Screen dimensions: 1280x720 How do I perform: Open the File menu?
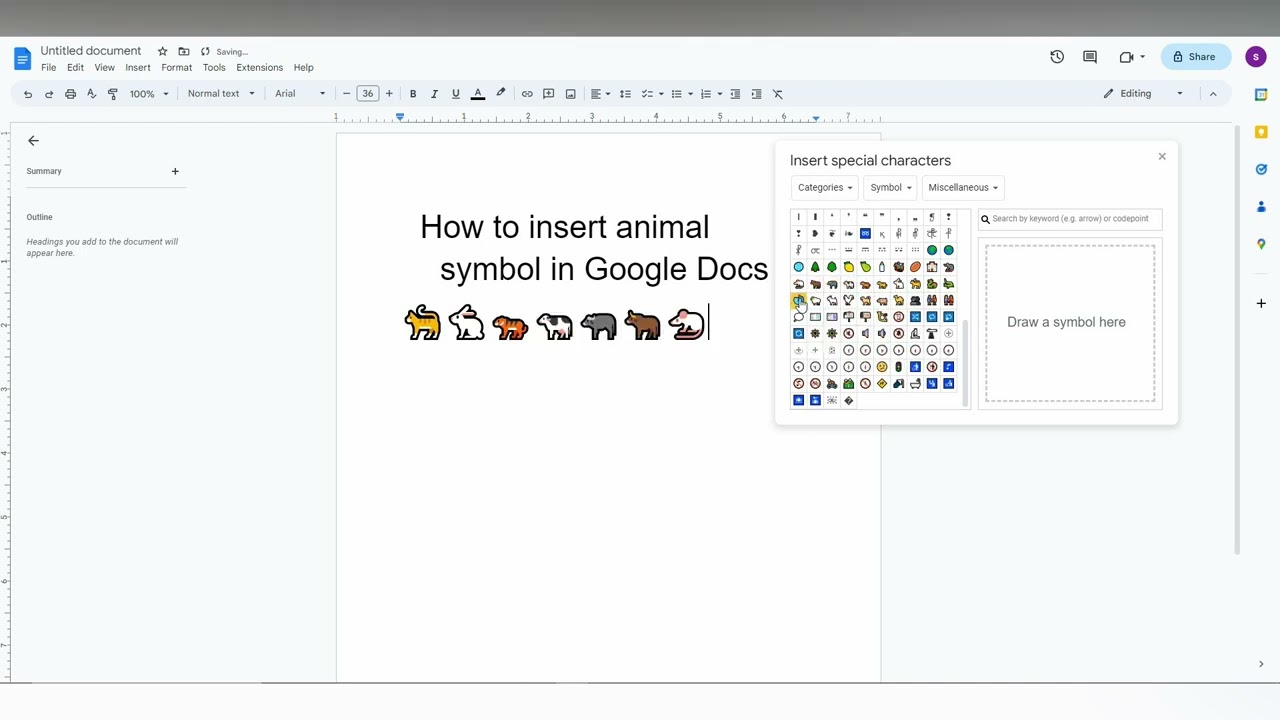48,68
